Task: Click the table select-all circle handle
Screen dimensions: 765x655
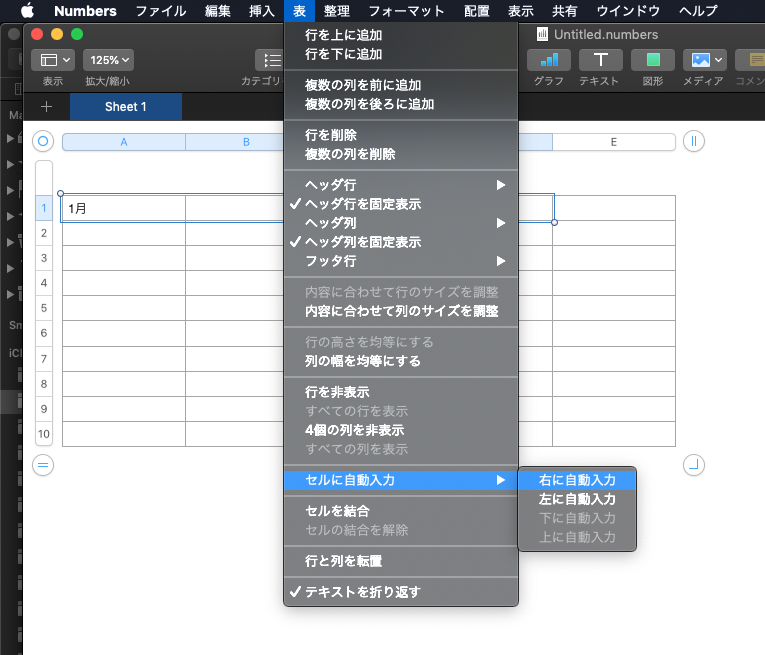Action: coord(43,141)
